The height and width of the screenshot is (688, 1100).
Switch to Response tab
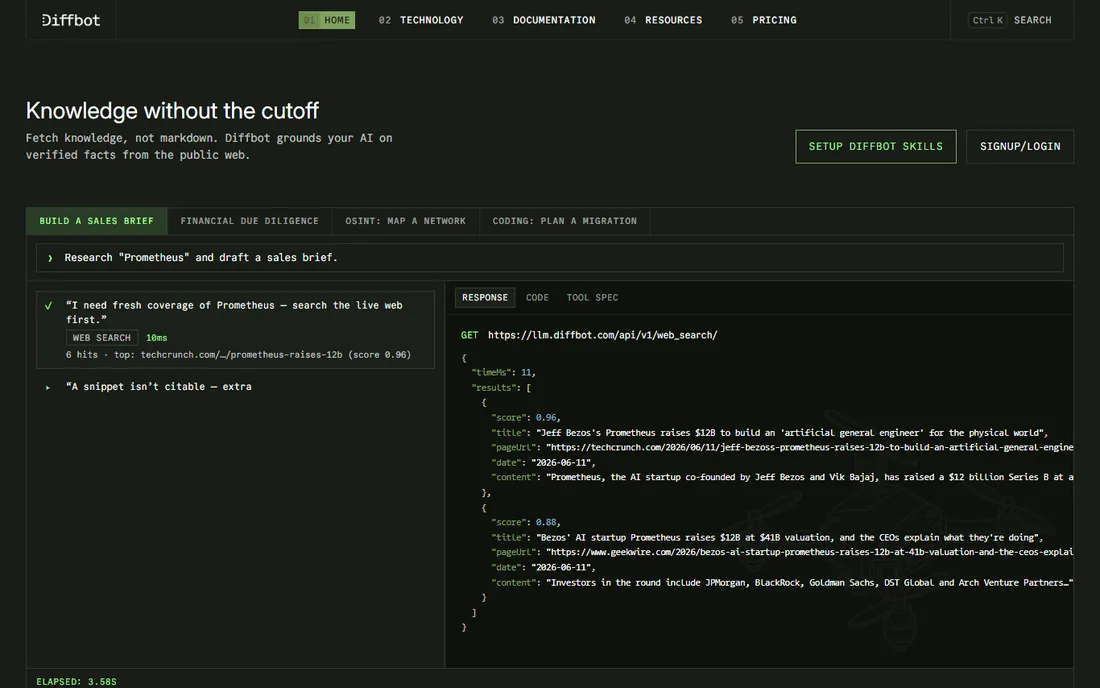pyautogui.click(x=485, y=297)
